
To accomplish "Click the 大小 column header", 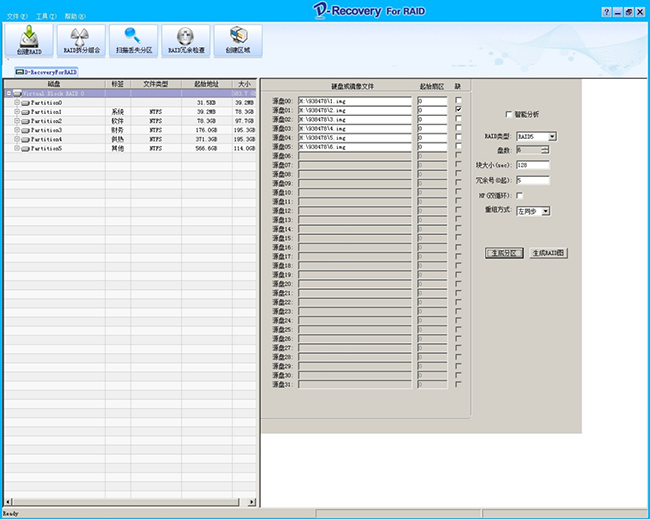I will tap(244, 84).
